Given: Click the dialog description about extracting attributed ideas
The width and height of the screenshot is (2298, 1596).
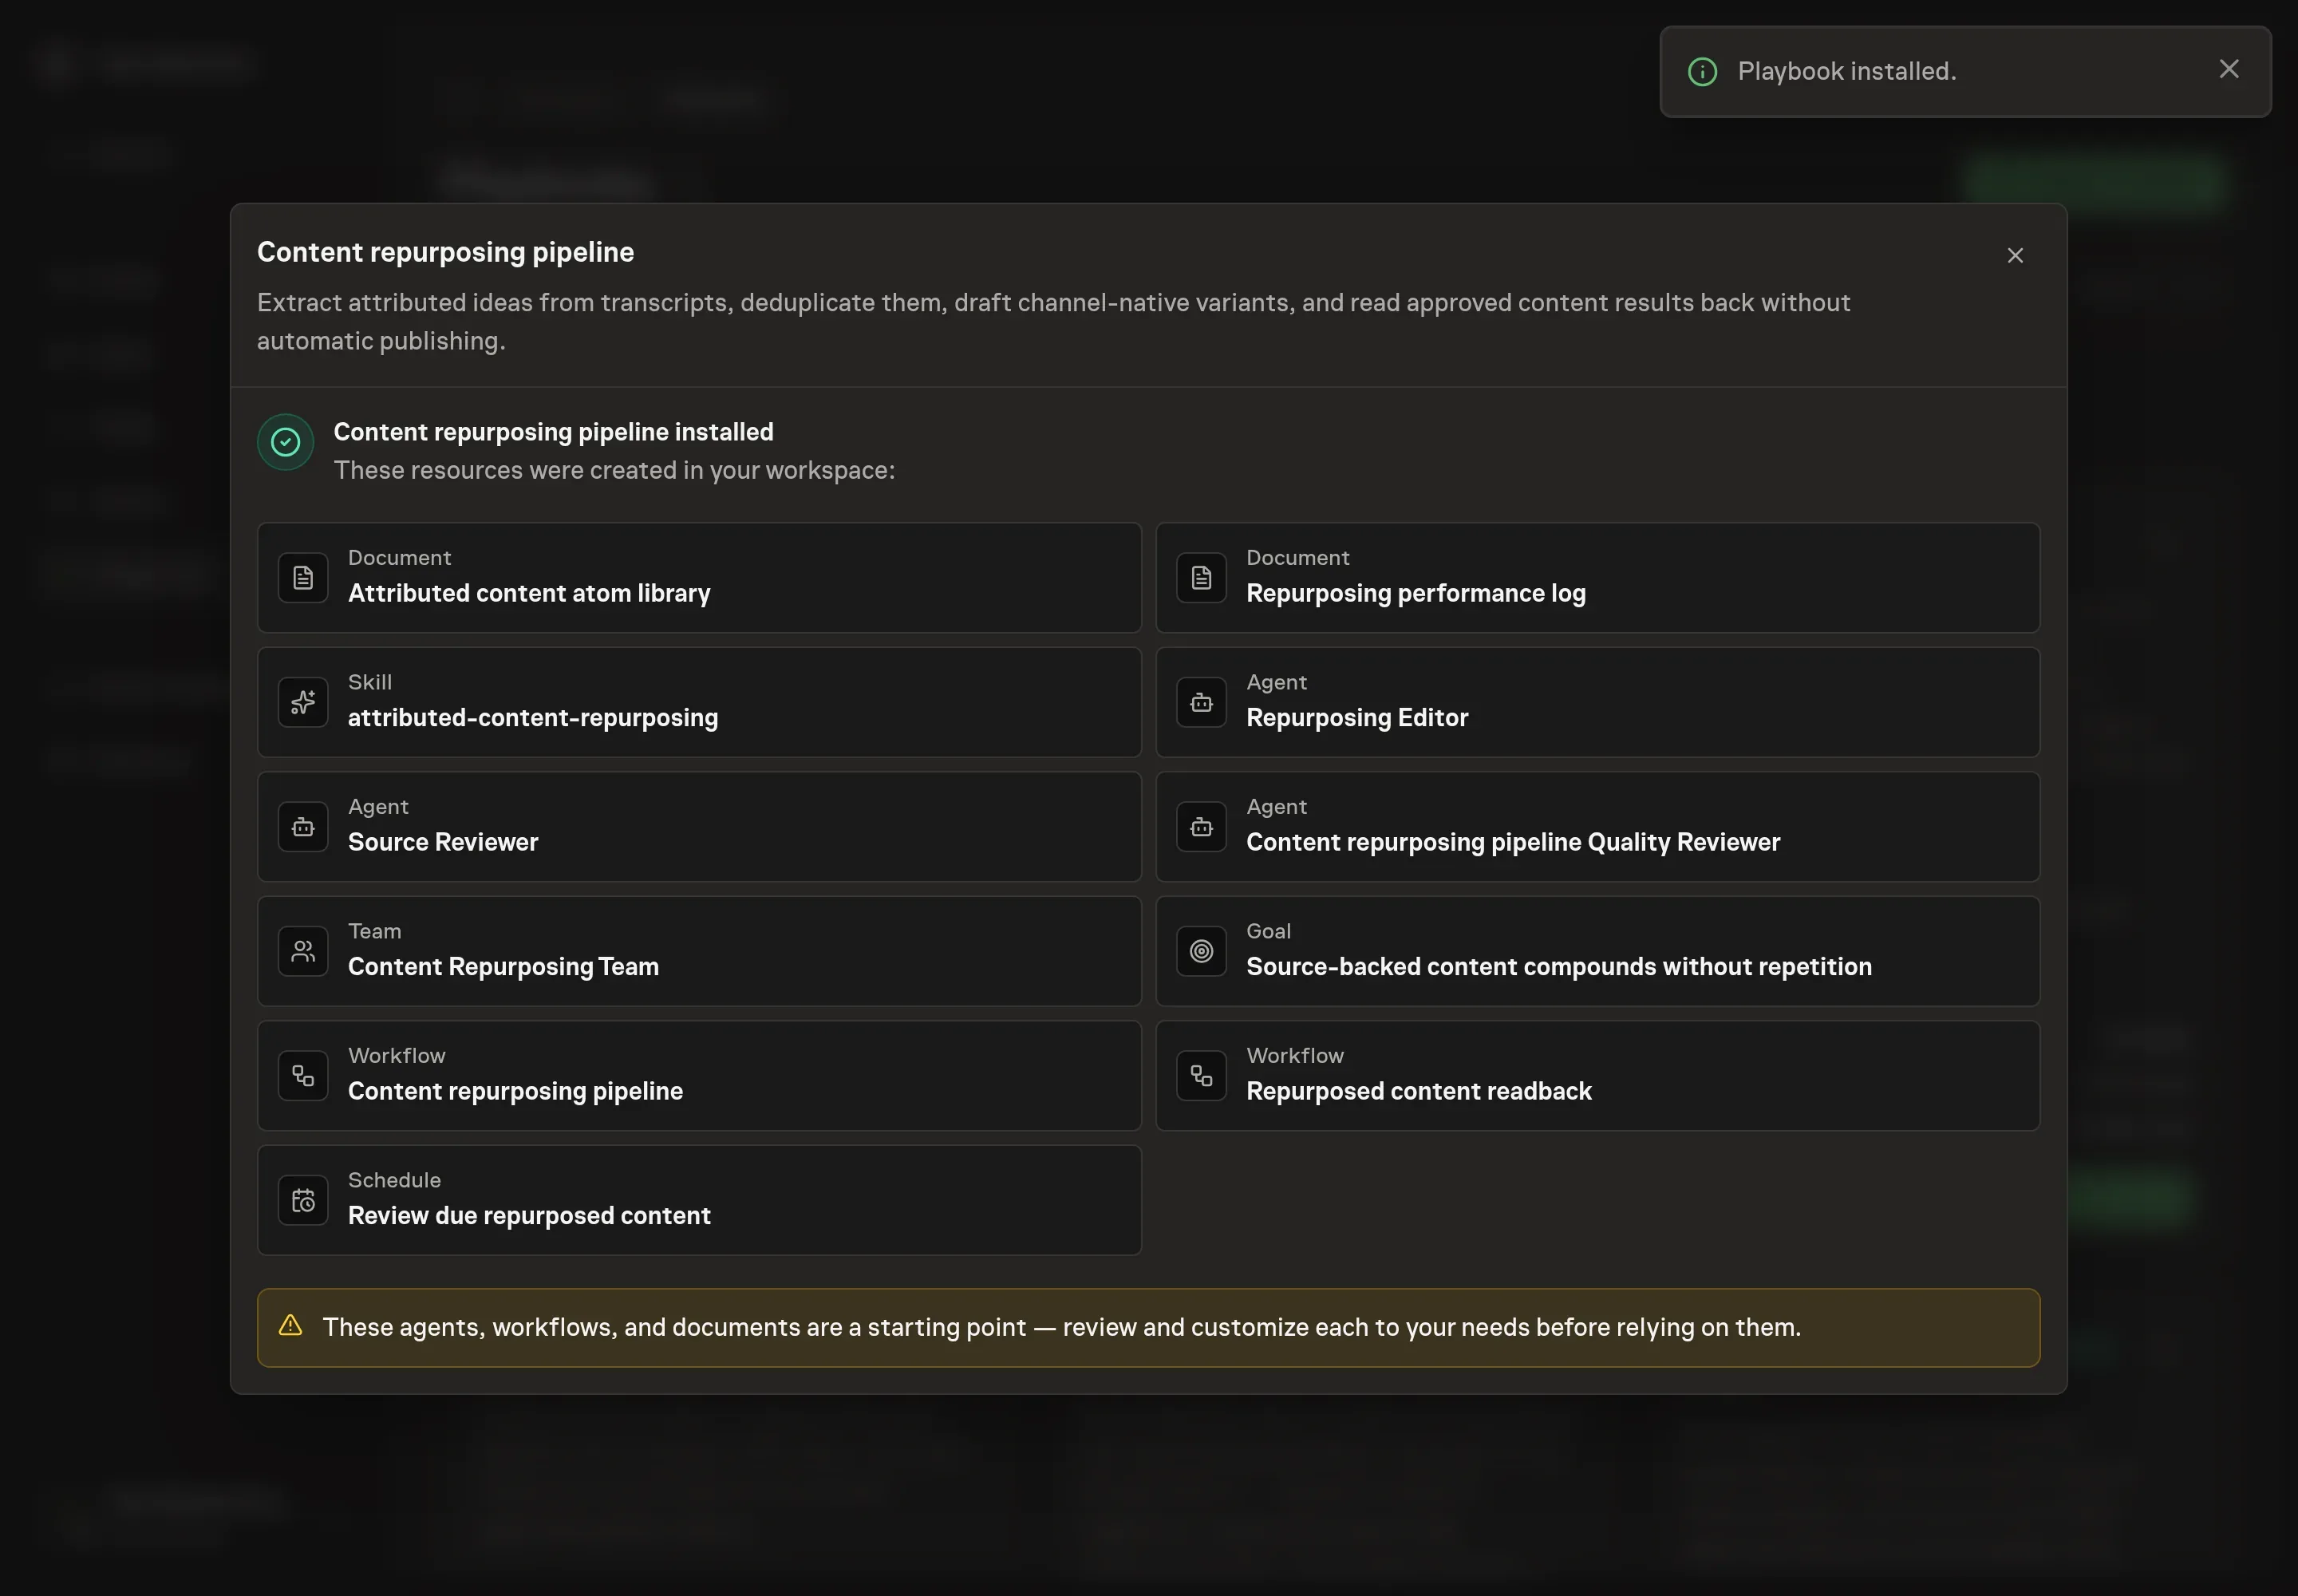Looking at the screenshot, I should [x=1053, y=321].
